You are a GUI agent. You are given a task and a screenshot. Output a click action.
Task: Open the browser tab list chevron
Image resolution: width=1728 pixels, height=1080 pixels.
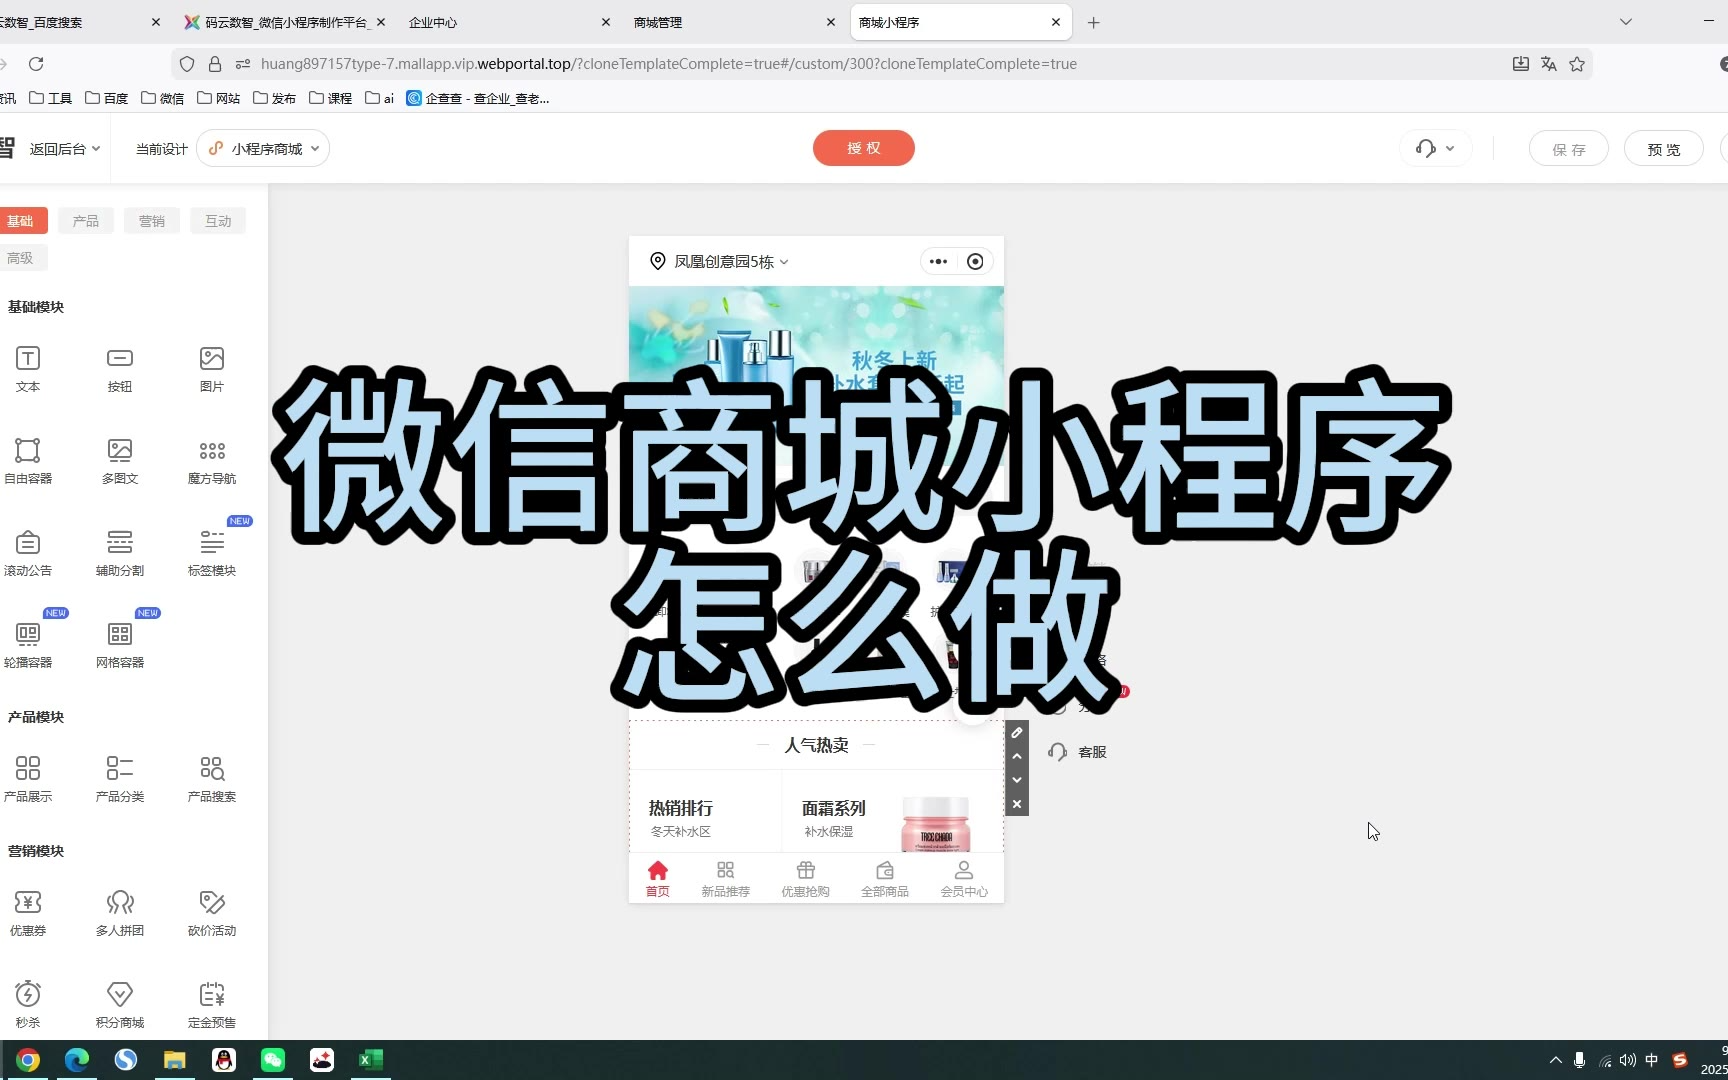(1626, 22)
